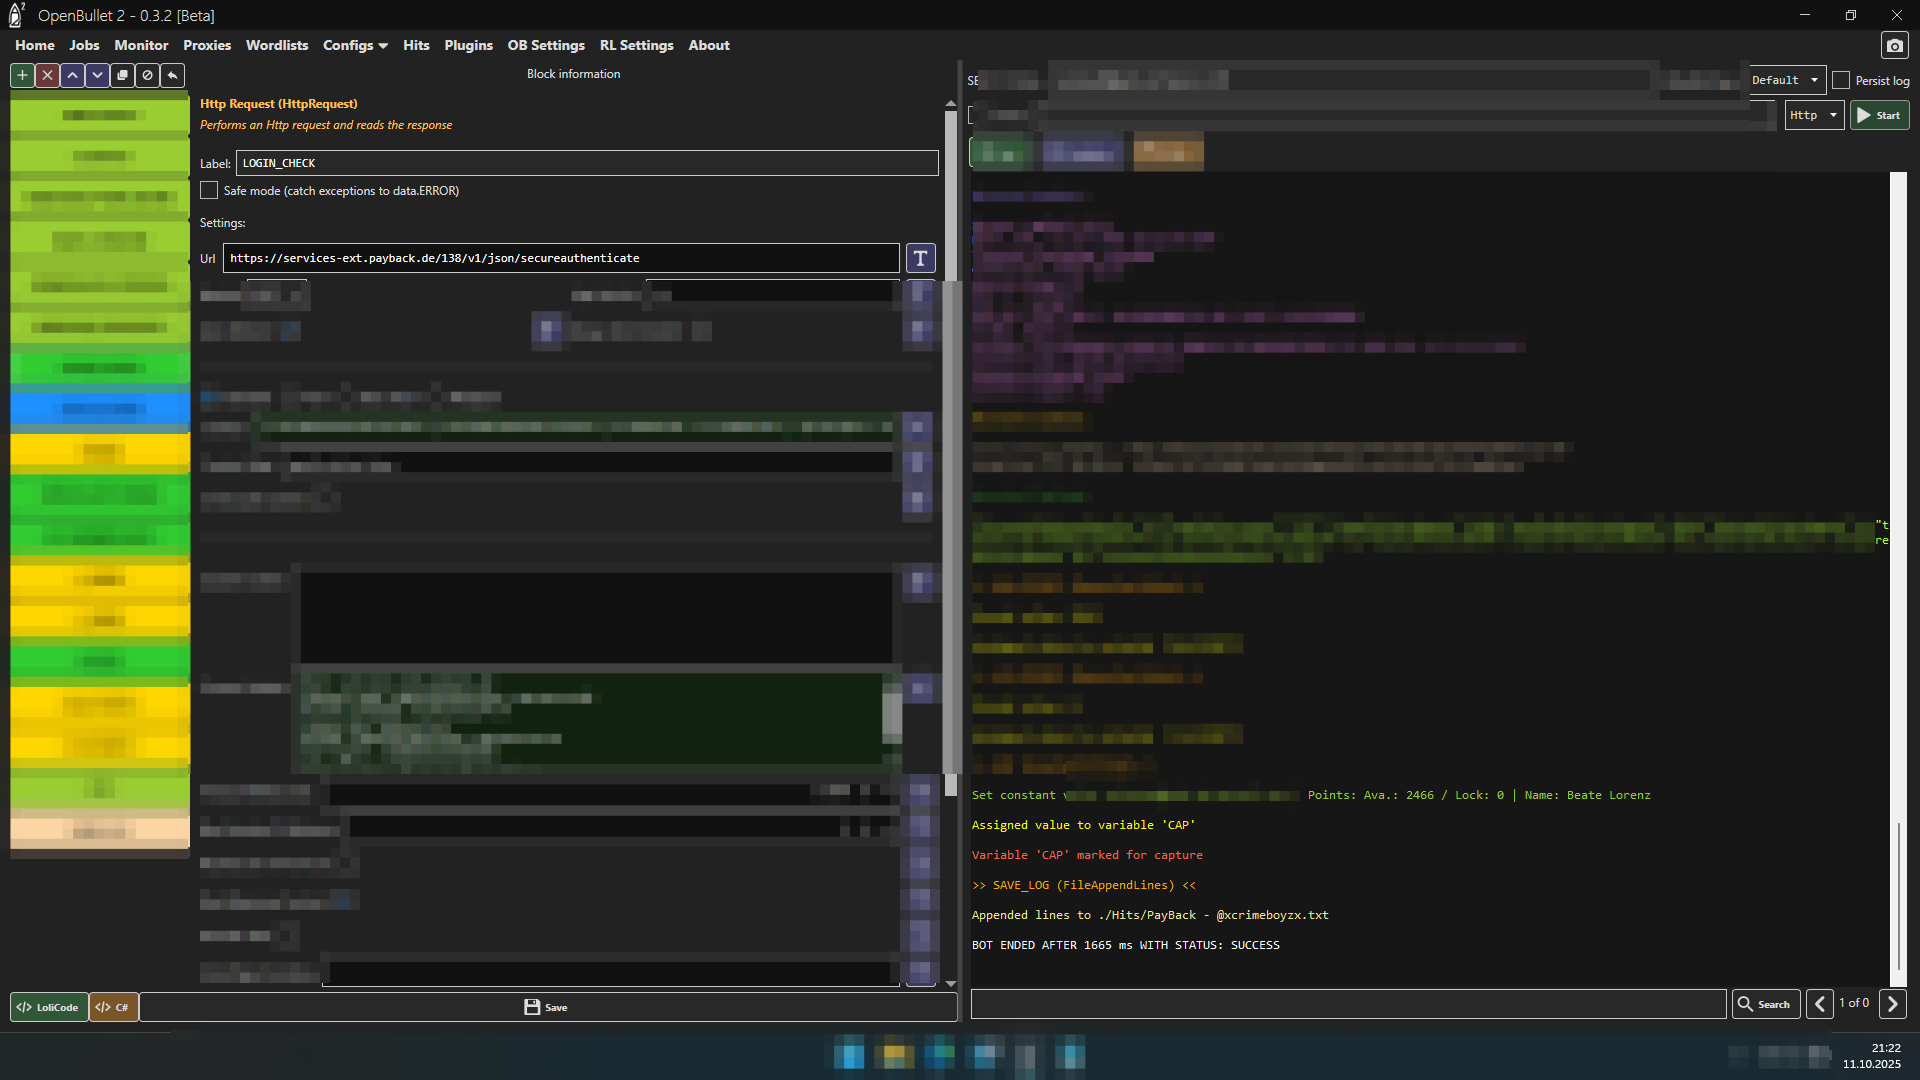Switch to LoliCode view
This screenshot has height=1080, width=1920.
click(49, 1007)
